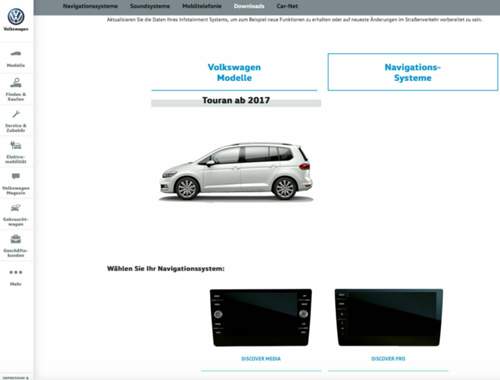Click the white Touran car image
The image size is (500, 380).
pyautogui.click(x=236, y=172)
